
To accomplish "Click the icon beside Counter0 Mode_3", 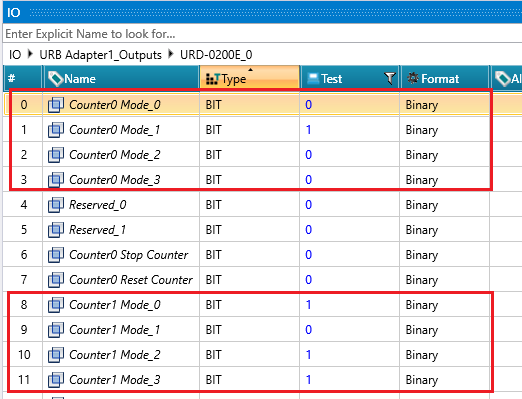I will [x=56, y=180].
